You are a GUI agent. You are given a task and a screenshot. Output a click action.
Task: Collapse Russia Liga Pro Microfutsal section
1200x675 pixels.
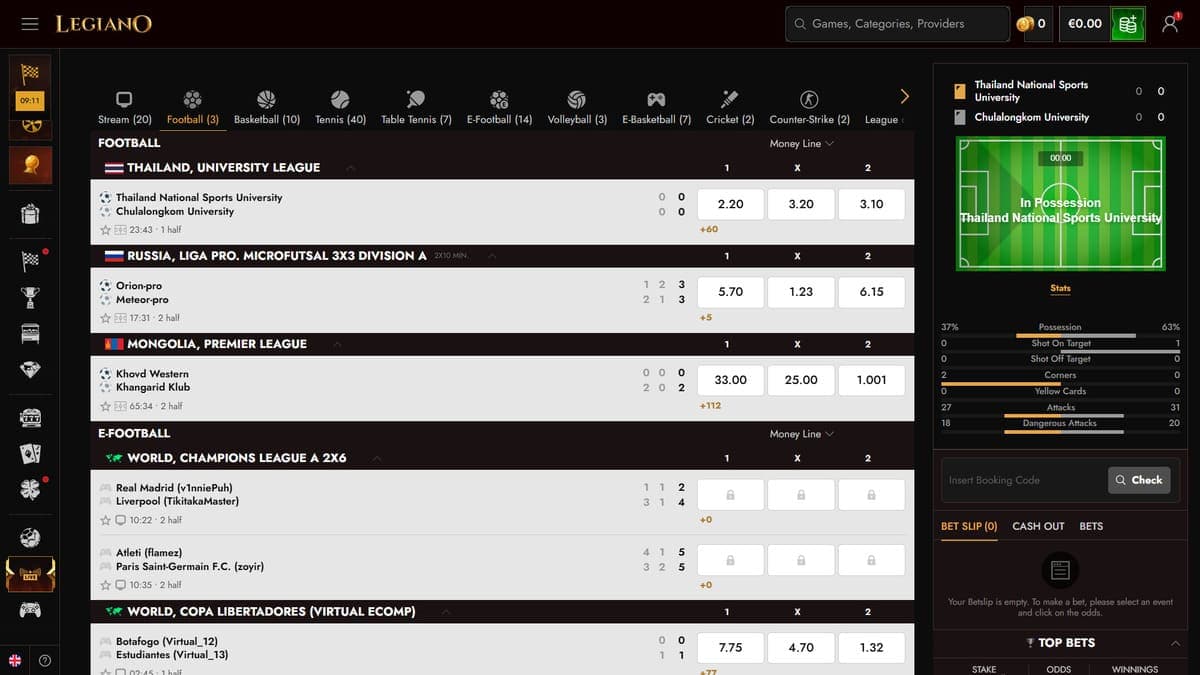click(492, 256)
